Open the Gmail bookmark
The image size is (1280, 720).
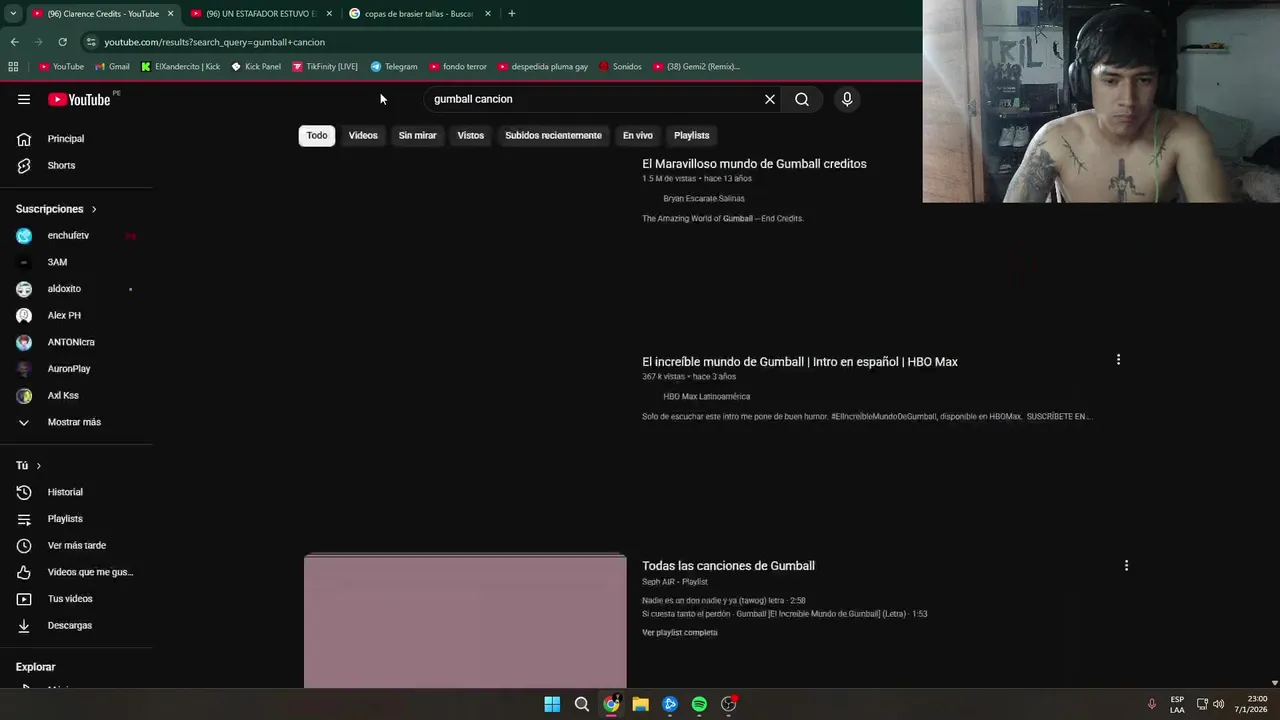[112, 67]
